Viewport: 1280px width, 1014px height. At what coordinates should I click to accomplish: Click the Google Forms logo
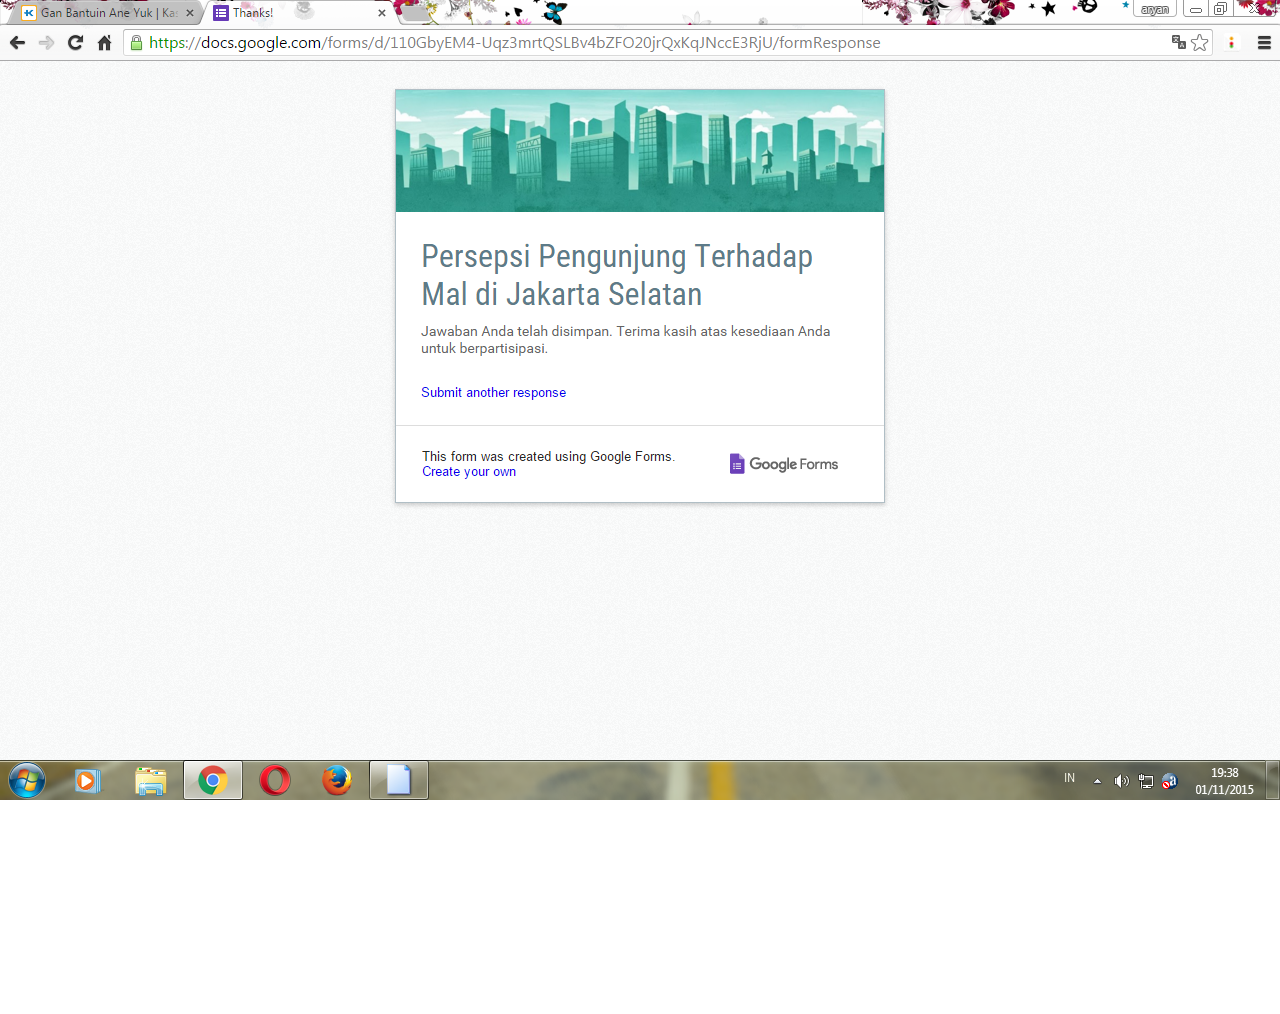point(784,464)
